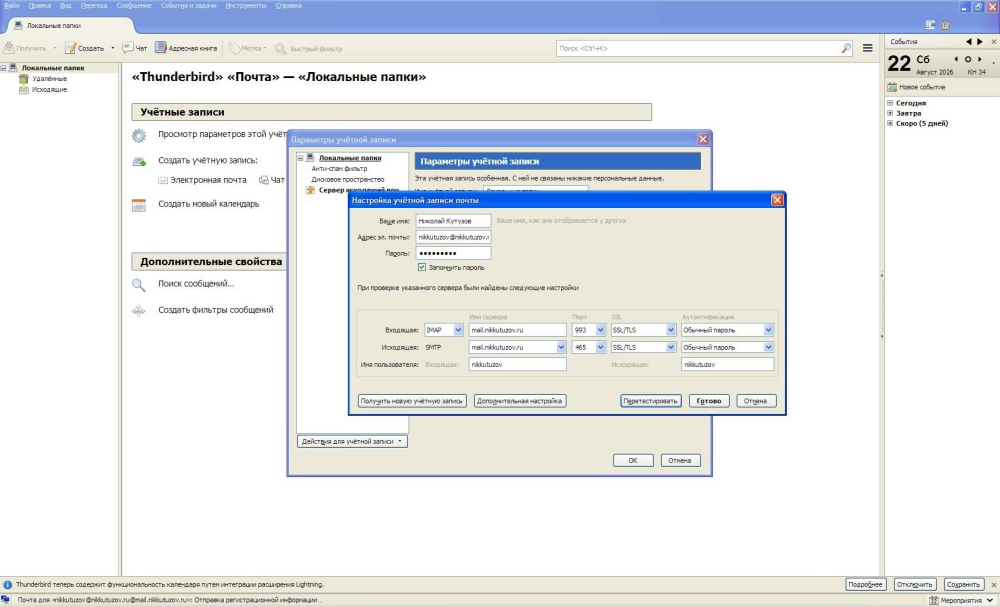This screenshot has height=607, width=1000.
Task: Collapse the Сегодня events group
Action: point(890,103)
